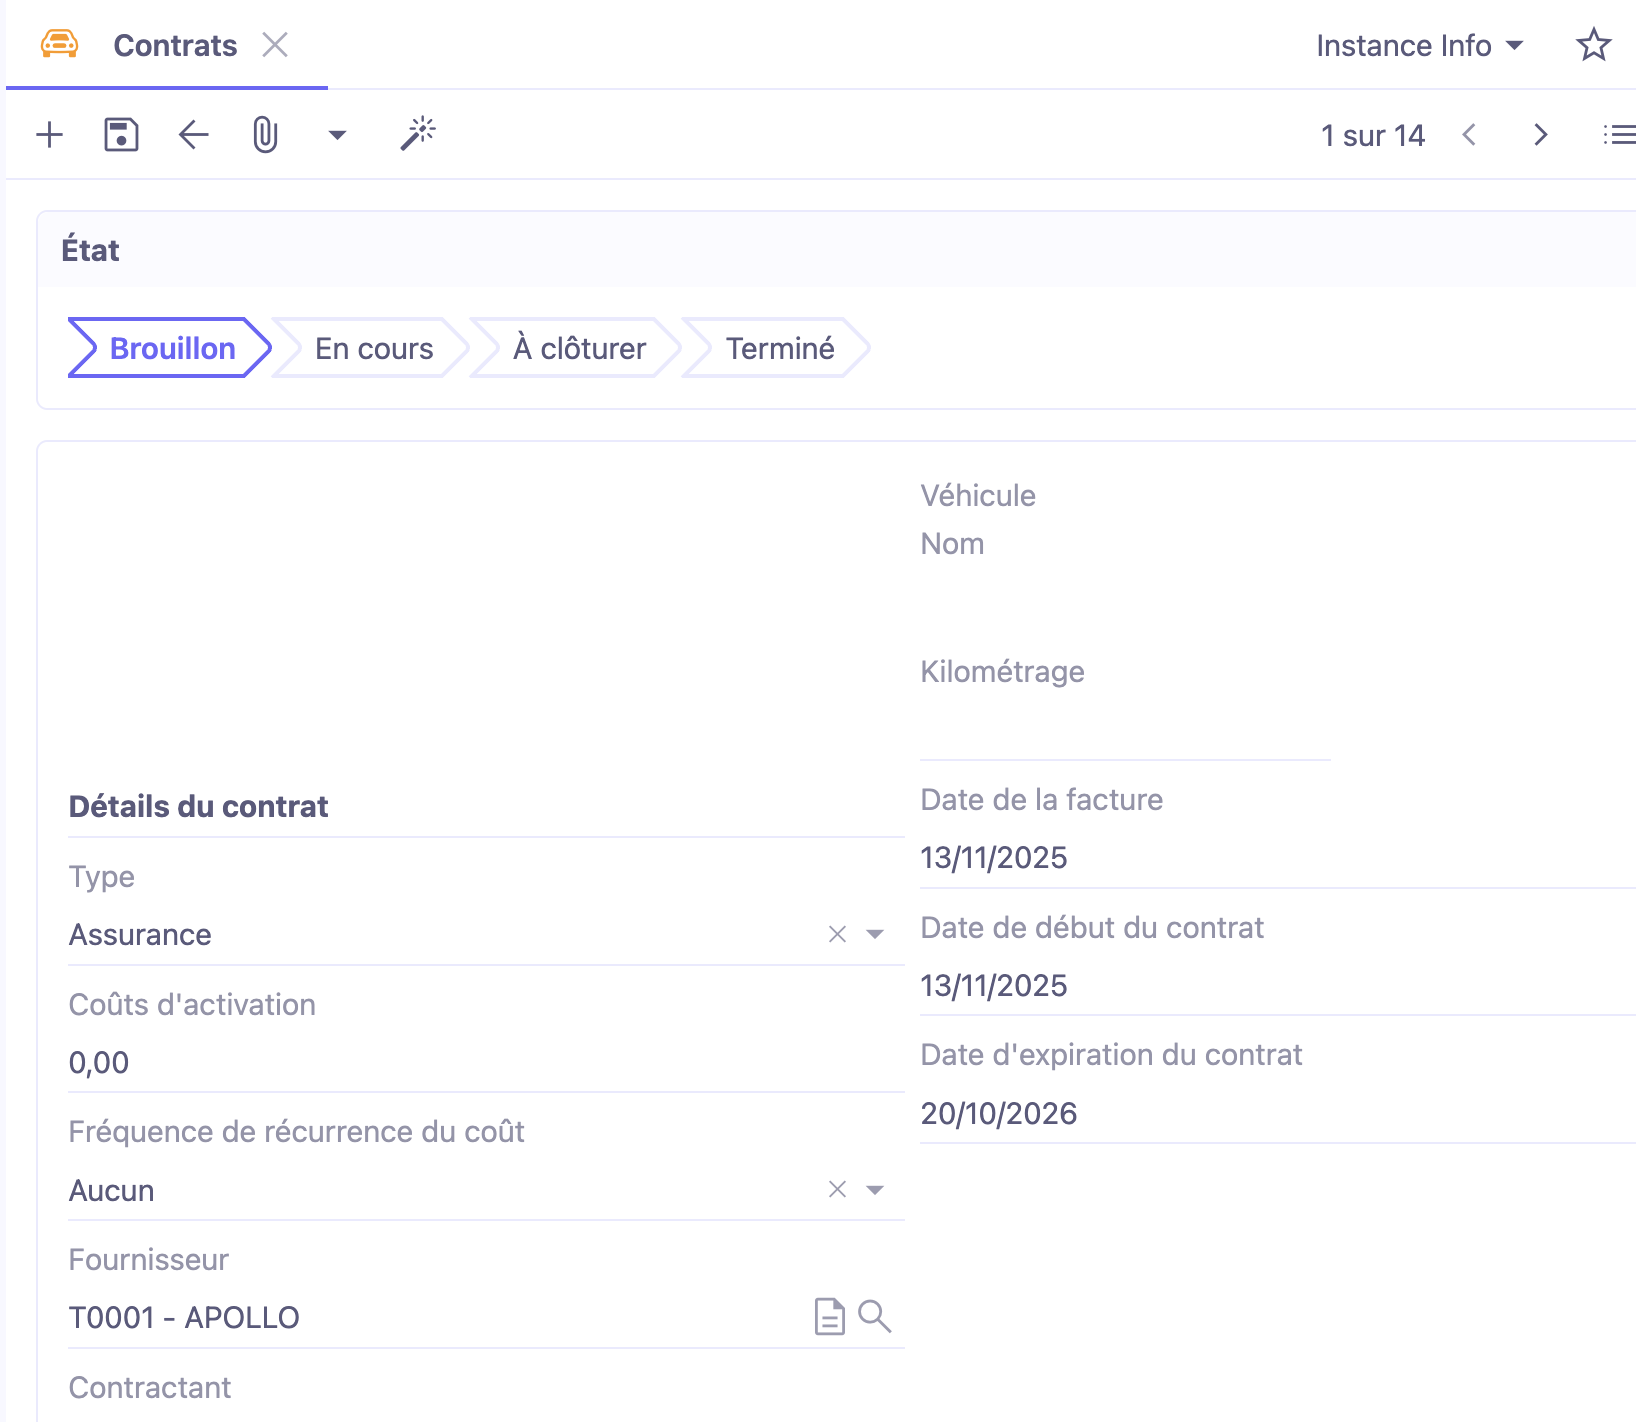This screenshot has width=1636, height=1422.
Task: Save the contract with the floppy disk icon
Action: (121, 135)
